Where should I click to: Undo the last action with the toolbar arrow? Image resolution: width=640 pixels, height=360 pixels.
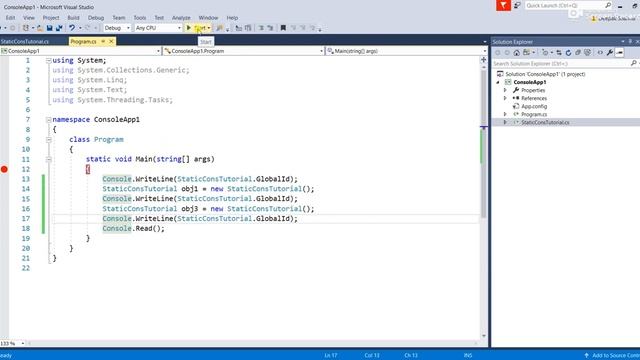[x=72, y=28]
